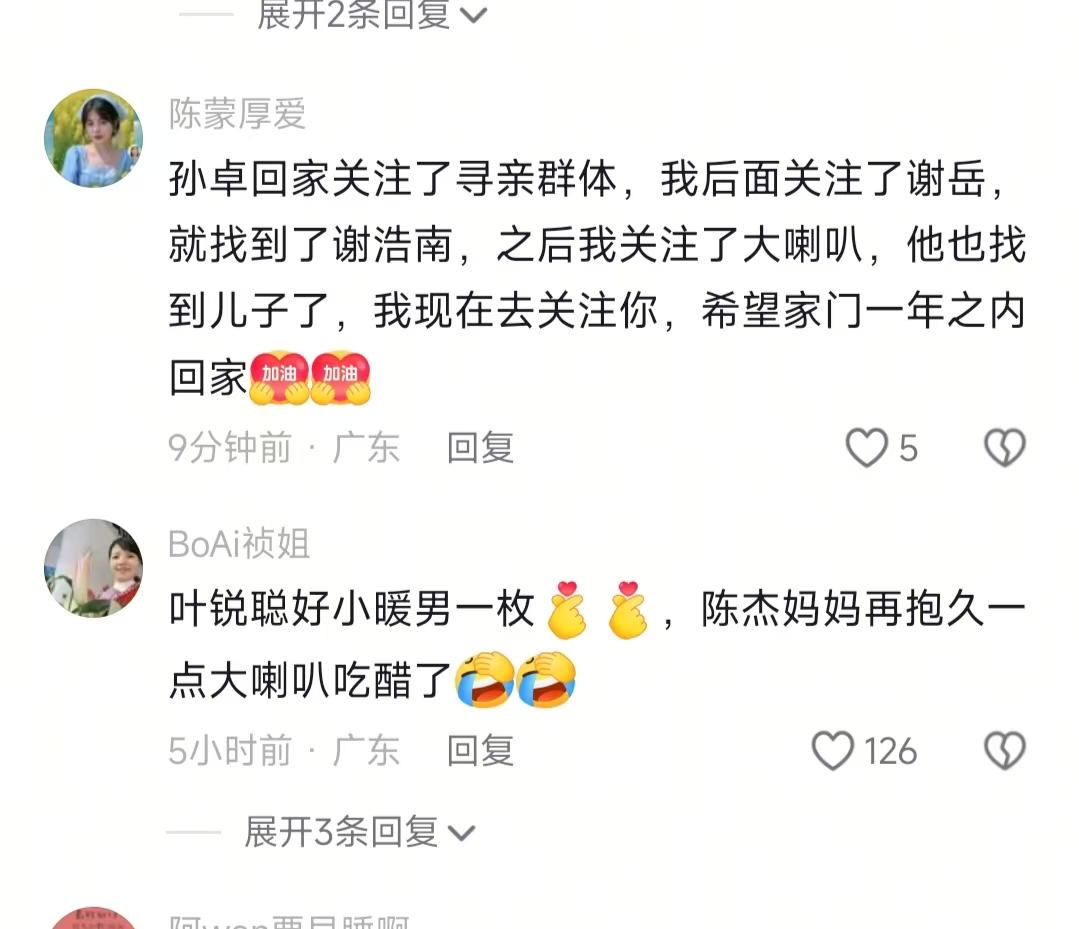Screen dimensions: 1079x929
Task: Expand the 2 replies at top
Action: point(372,14)
